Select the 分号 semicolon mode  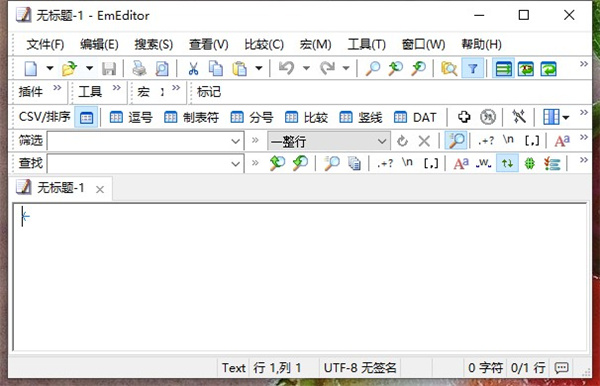(x=252, y=117)
